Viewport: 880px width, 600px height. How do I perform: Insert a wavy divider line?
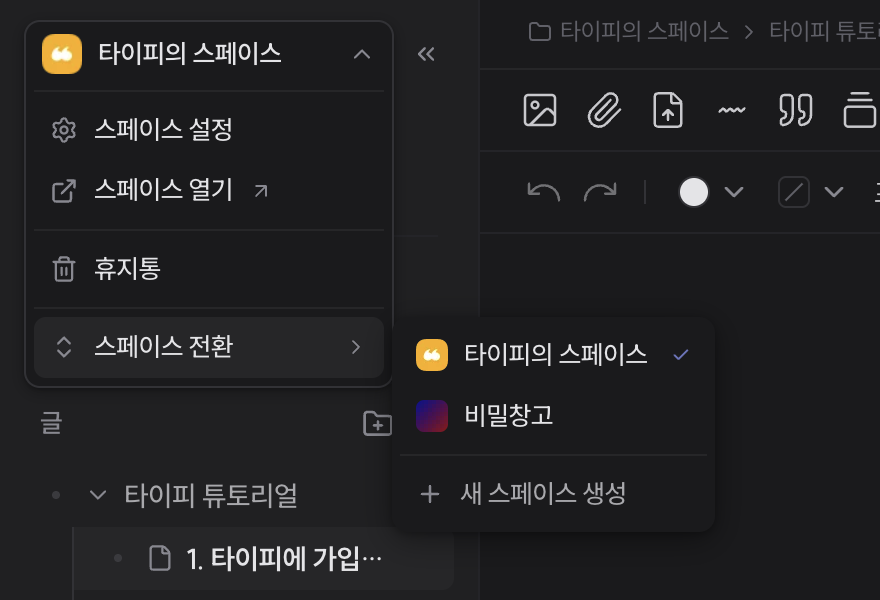732,110
